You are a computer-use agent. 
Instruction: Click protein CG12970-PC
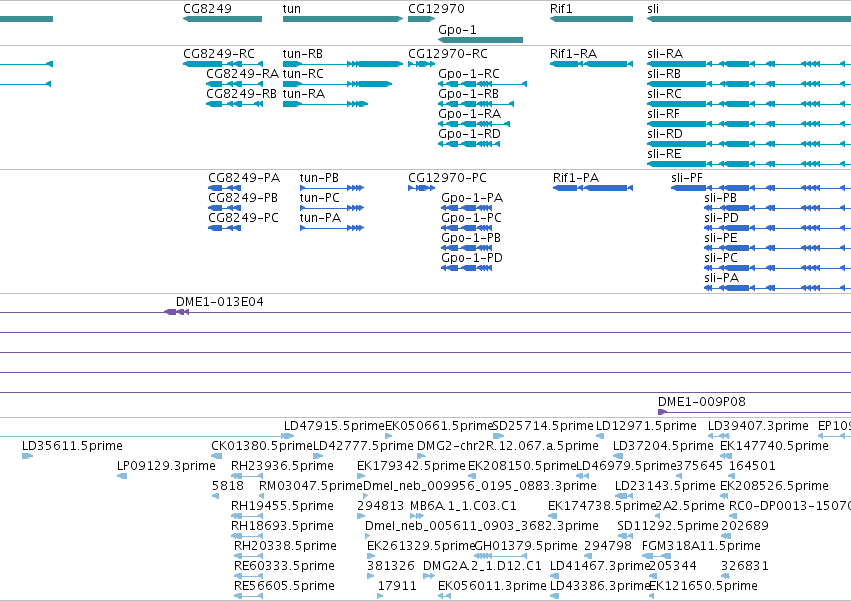tap(422, 188)
